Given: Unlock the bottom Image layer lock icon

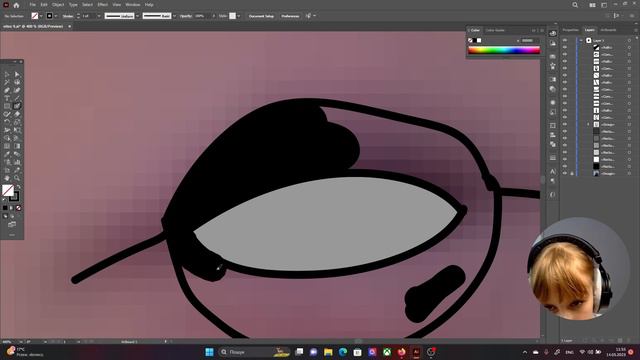Looking at the screenshot, I should click(x=572, y=173).
